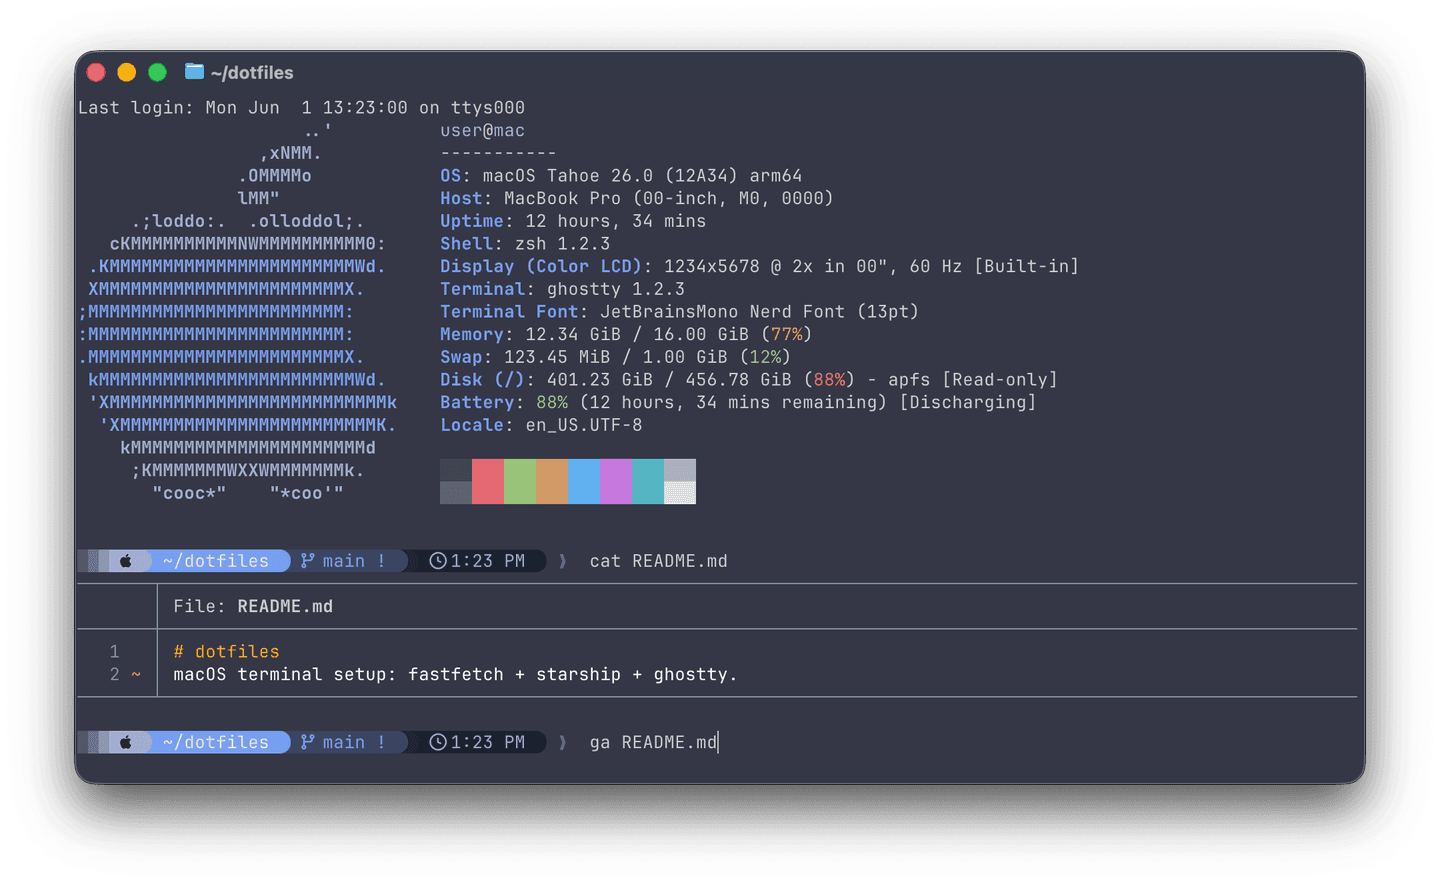The image size is (1440, 883).
Task: Click the Apple logo icon in the 'cat README.md' prompt
Action: [126, 561]
